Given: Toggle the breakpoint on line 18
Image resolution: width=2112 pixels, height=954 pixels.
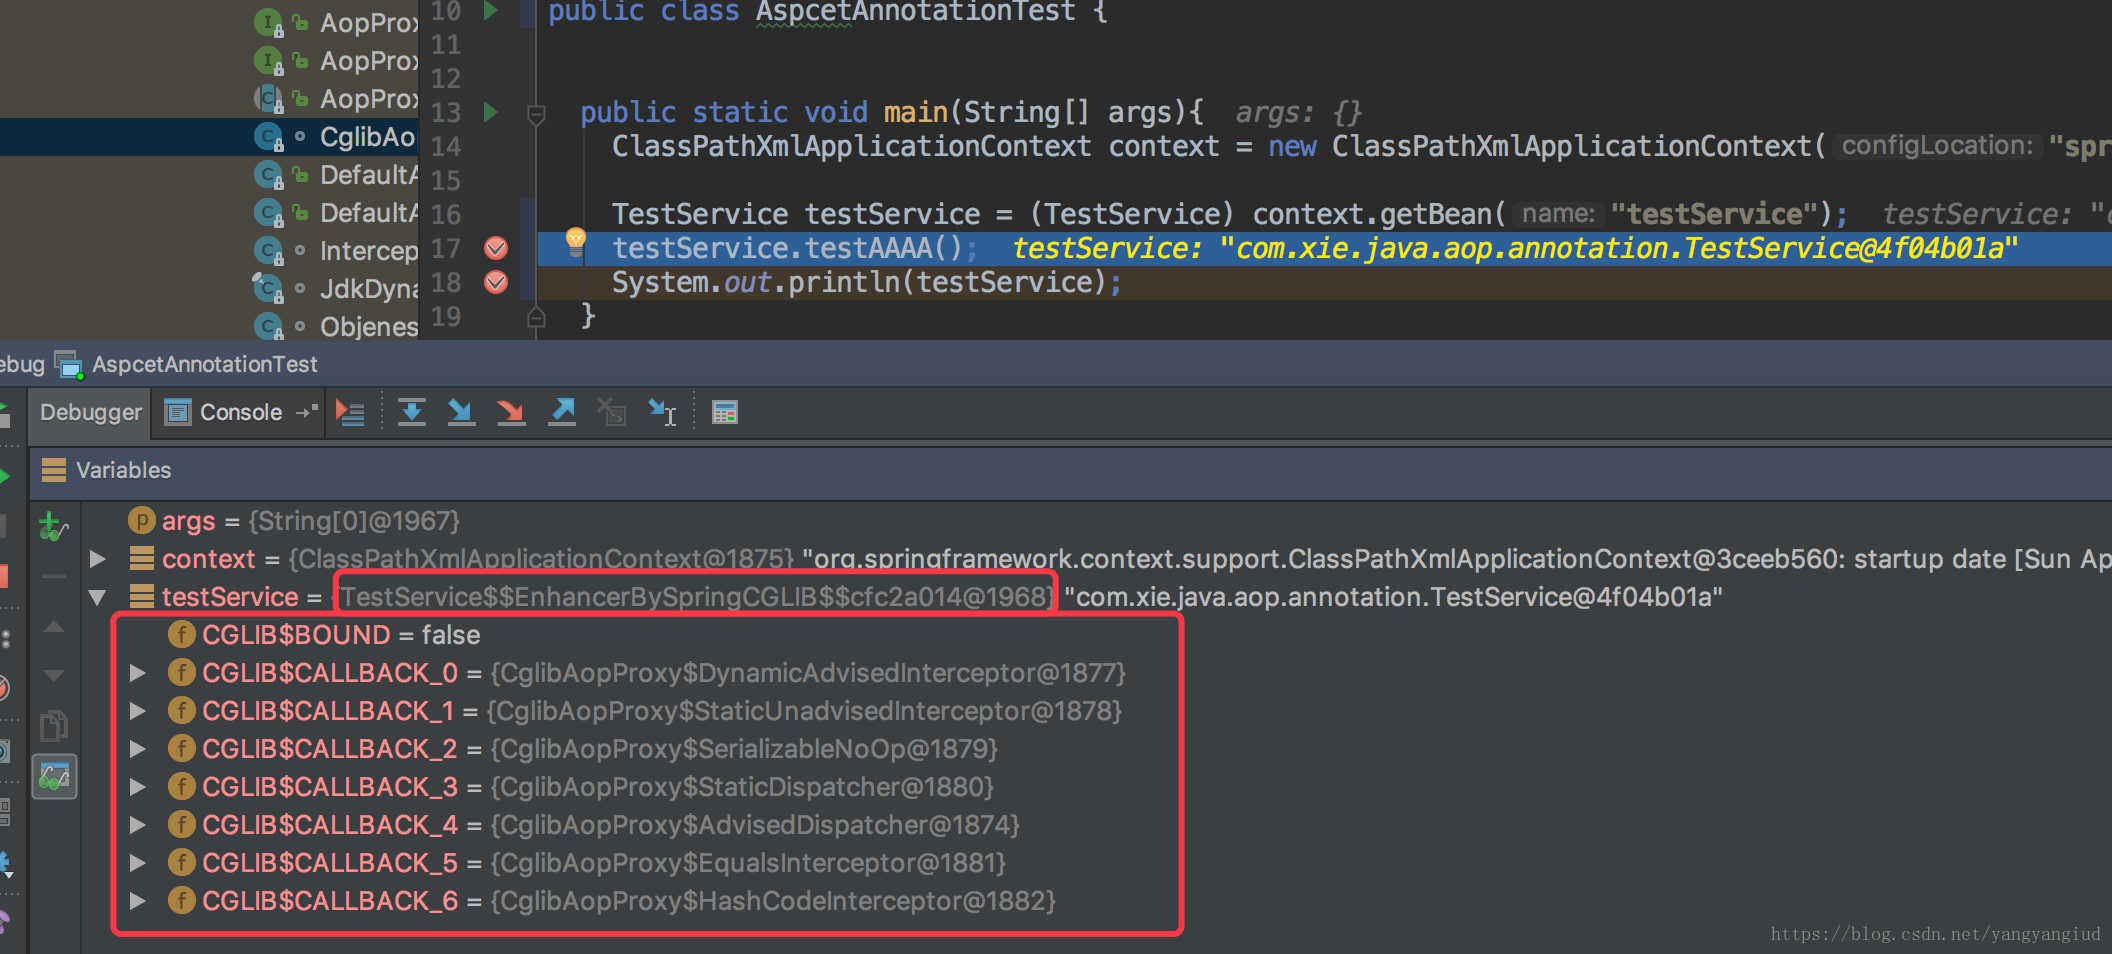Looking at the screenshot, I should (496, 282).
